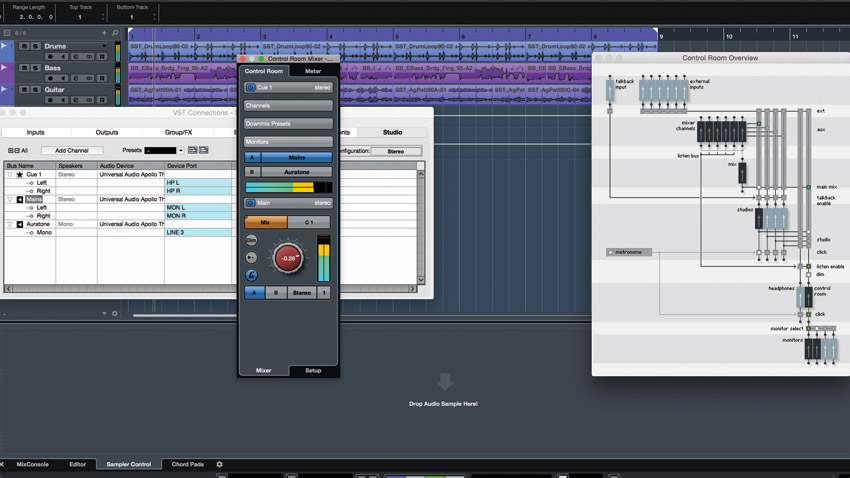Collapse the Auratone bus row

(x=10, y=224)
